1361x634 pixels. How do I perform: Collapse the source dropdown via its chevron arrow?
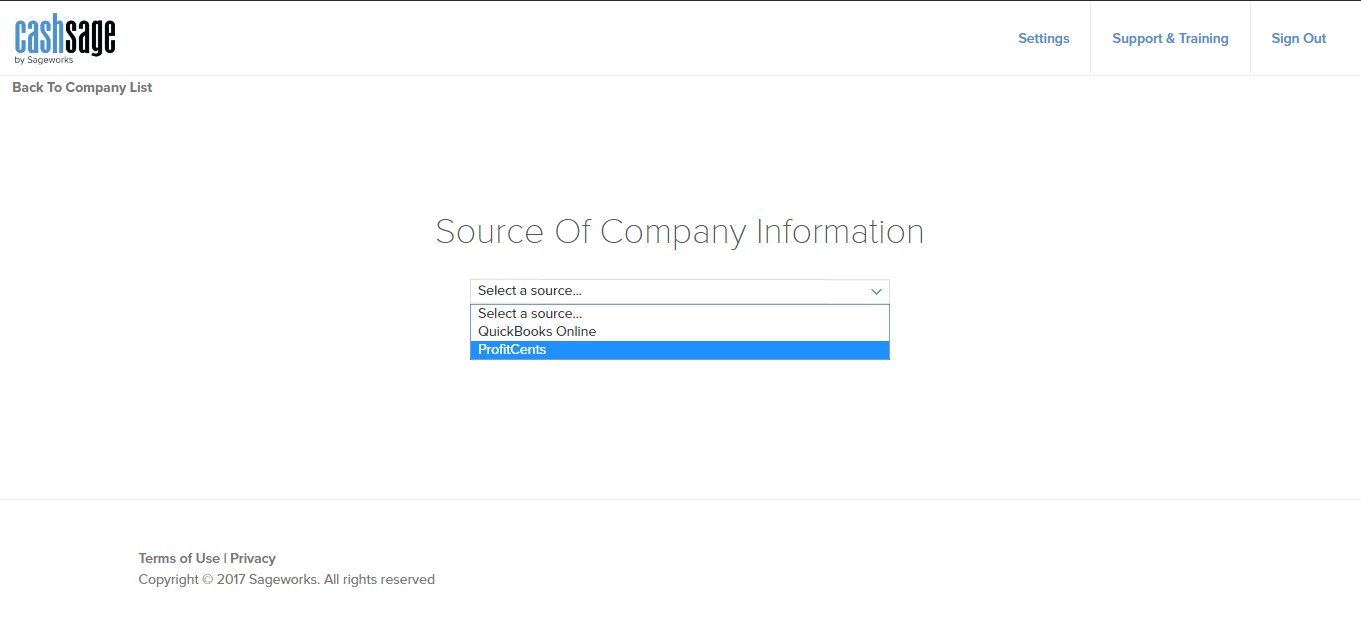[x=876, y=291]
